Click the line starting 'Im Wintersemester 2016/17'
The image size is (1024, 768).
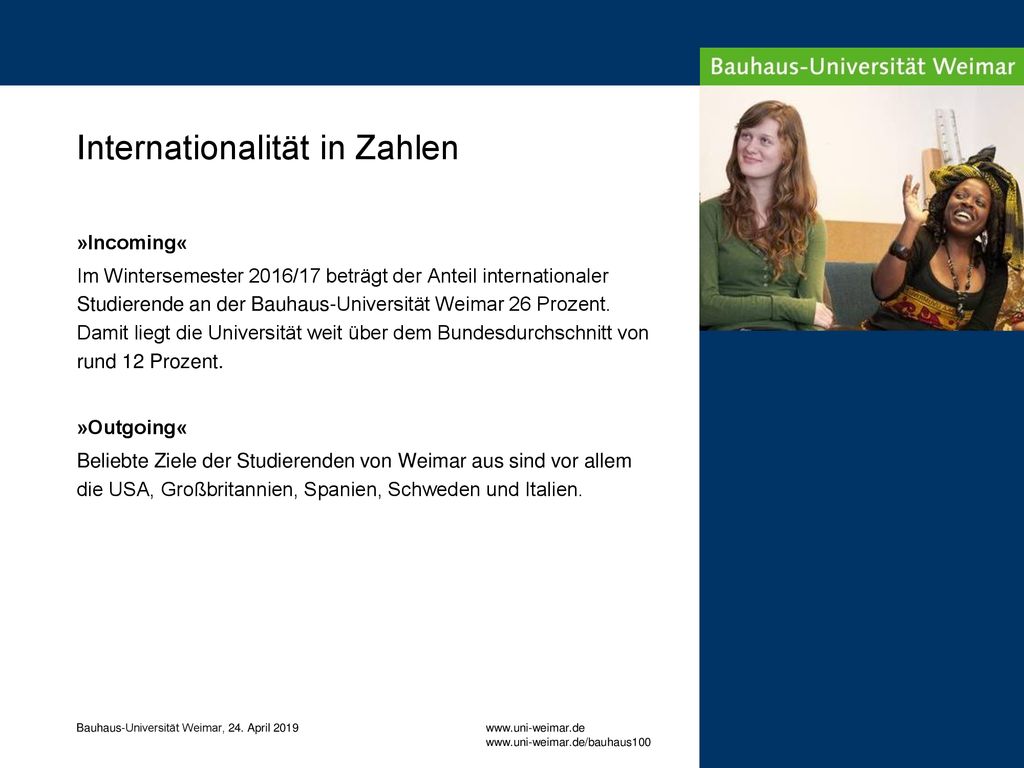(x=342, y=276)
